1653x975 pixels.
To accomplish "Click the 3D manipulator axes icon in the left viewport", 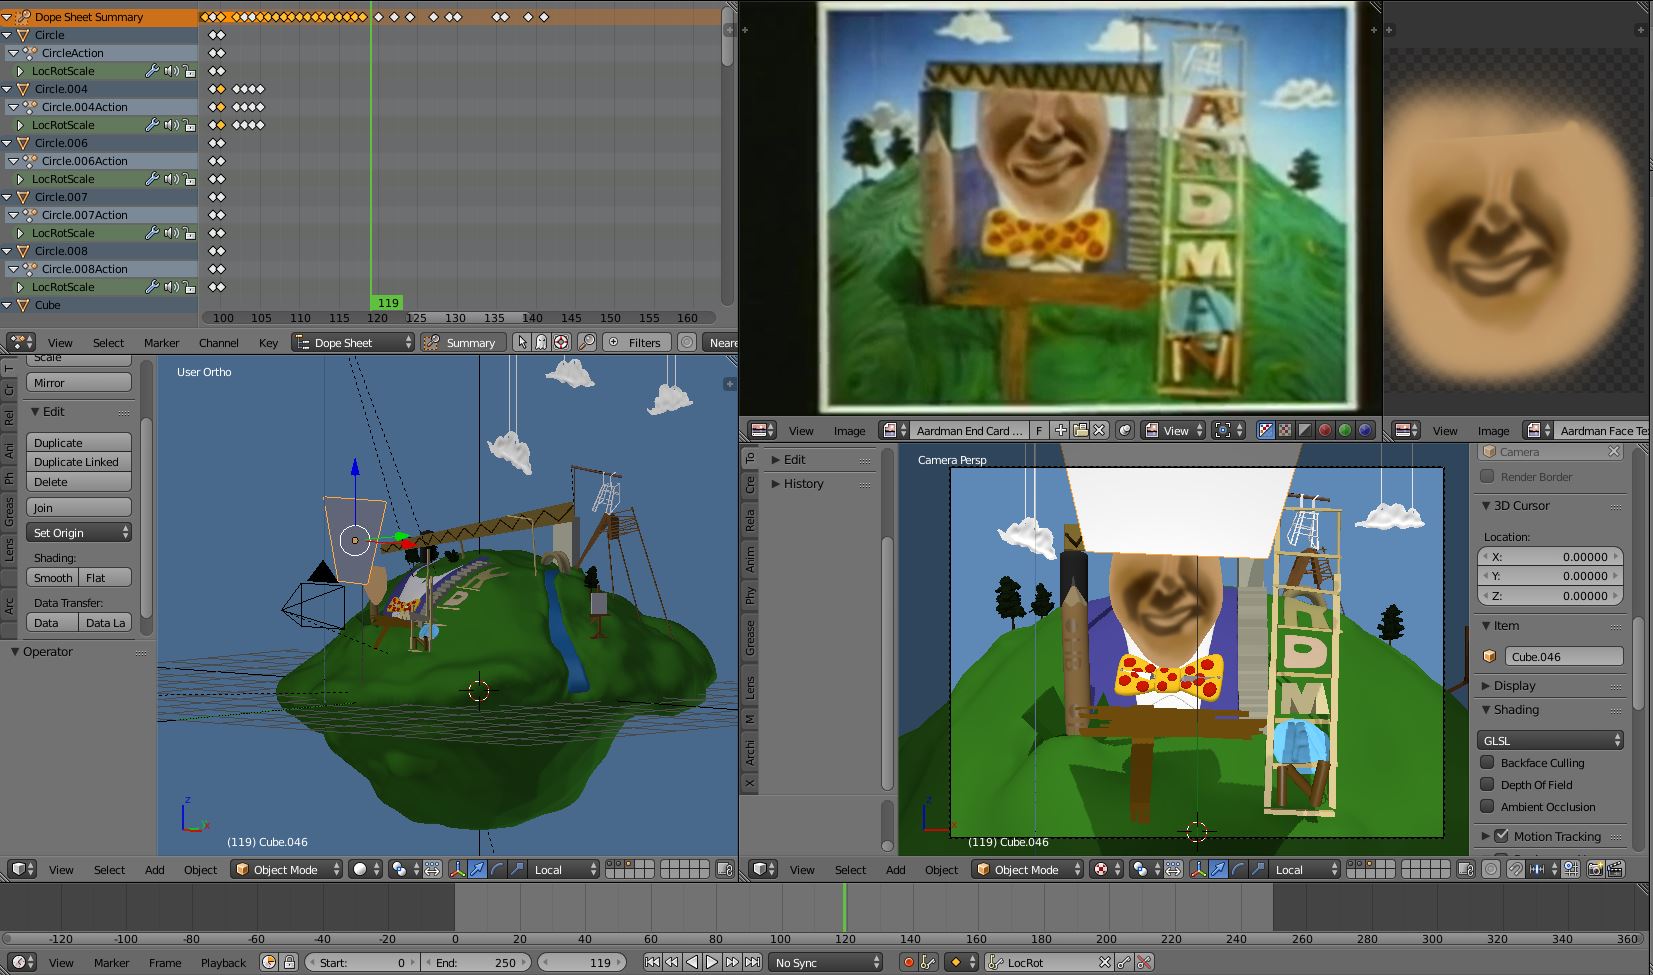I will point(457,870).
